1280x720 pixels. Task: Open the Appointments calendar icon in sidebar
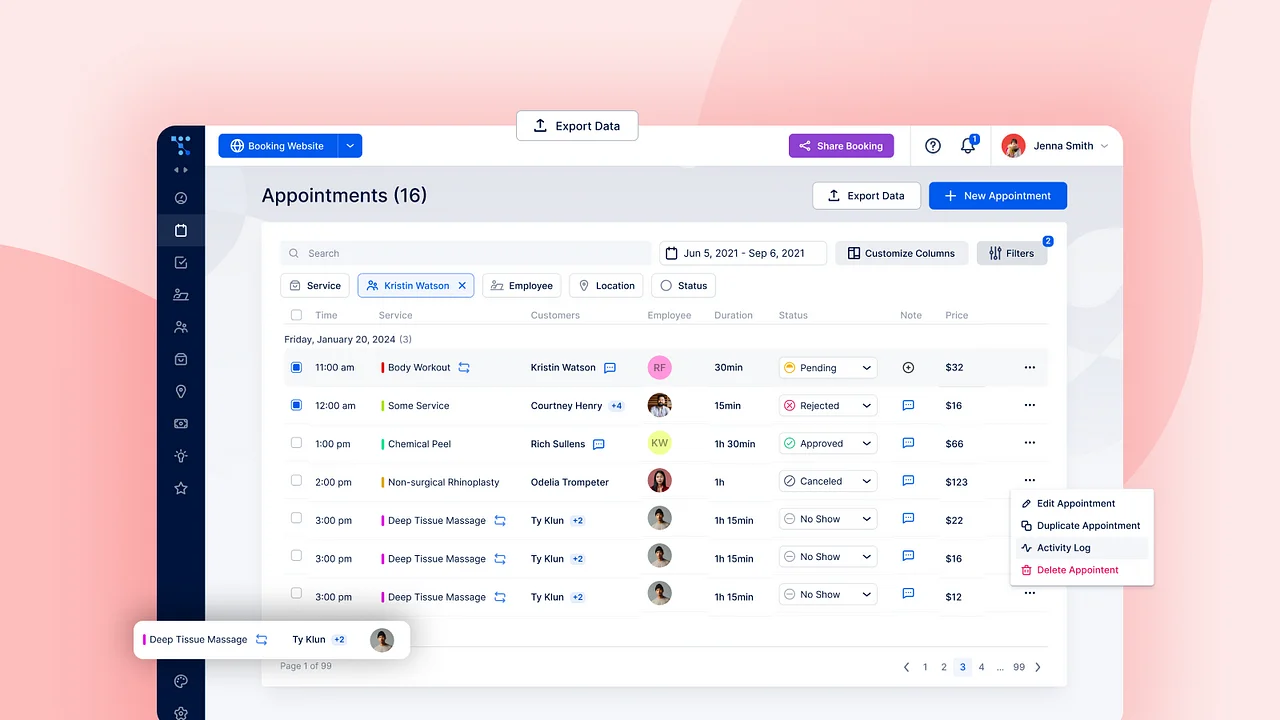pyautogui.click(x=181, y=230)
